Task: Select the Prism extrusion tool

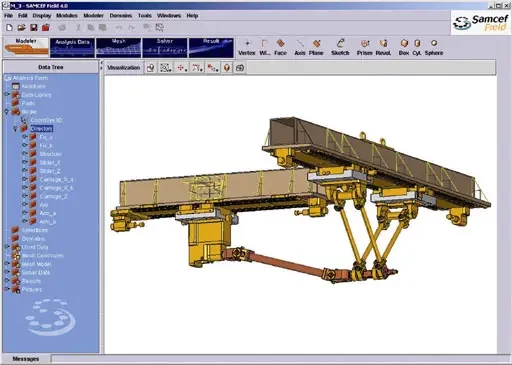Action: [x=364, y=47]
